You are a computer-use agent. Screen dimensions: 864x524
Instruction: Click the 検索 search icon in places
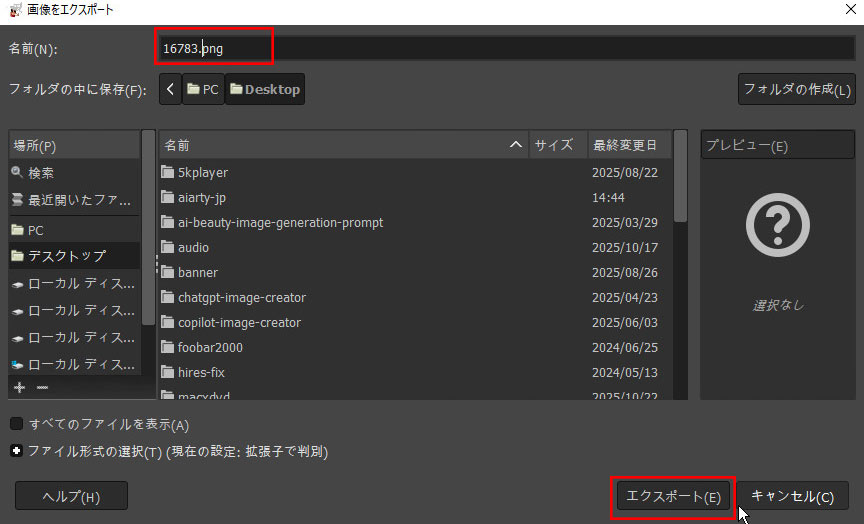(x=17, y=173)
